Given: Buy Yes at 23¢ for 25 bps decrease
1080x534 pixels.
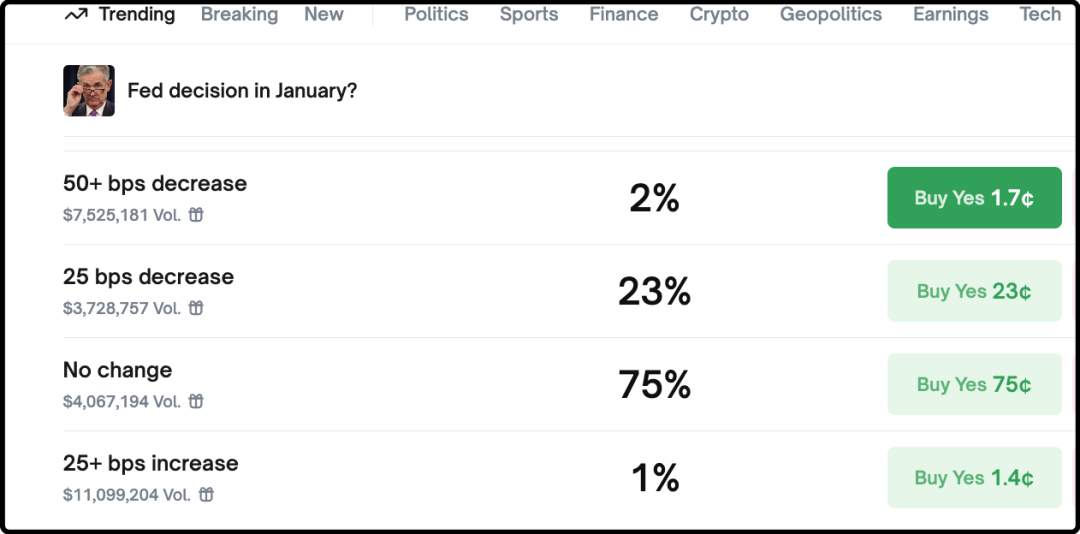Looking at the screenshot, I should [974, 291].
